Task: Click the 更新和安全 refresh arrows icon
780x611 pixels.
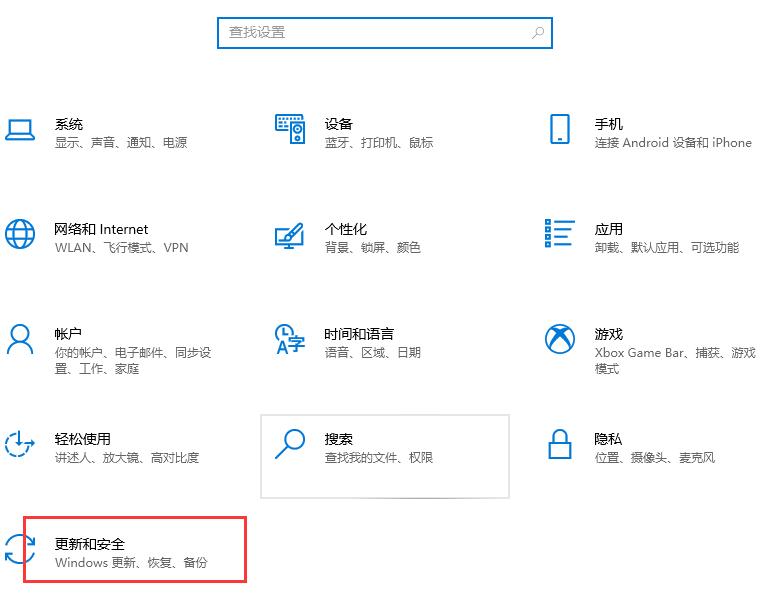Action: point(20,549)
